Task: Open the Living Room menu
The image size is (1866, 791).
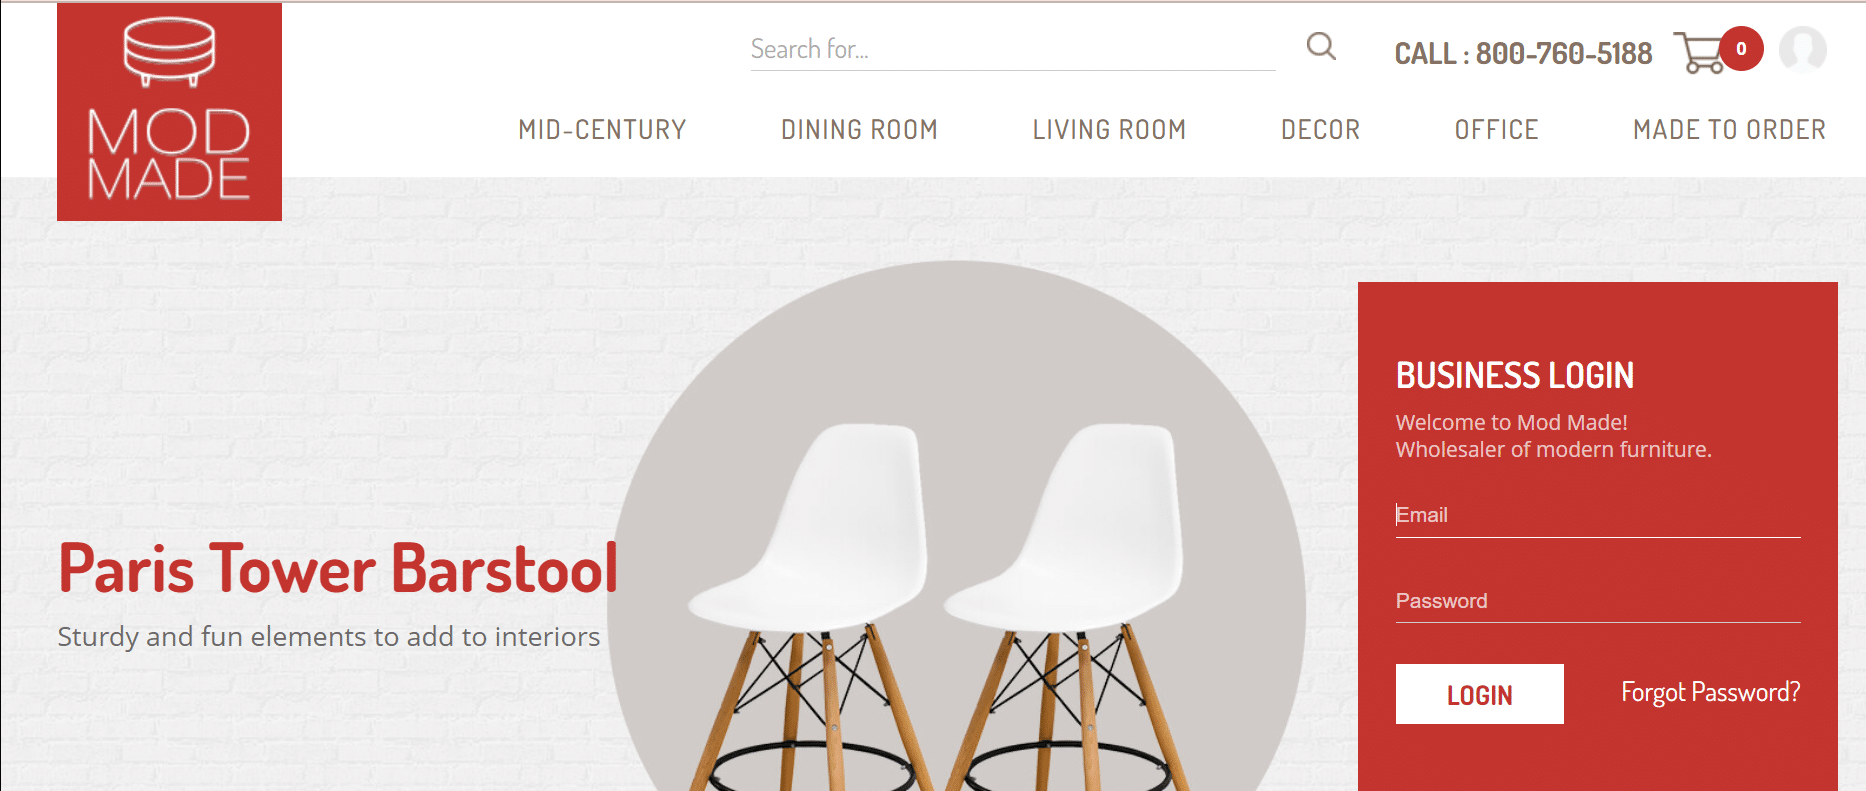Action: coord(1109,130)
